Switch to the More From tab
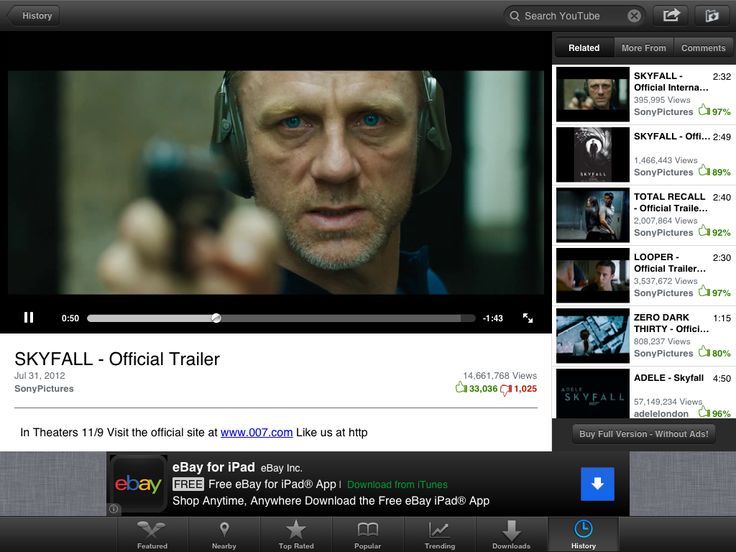The image size is (736, 552). 643,48
